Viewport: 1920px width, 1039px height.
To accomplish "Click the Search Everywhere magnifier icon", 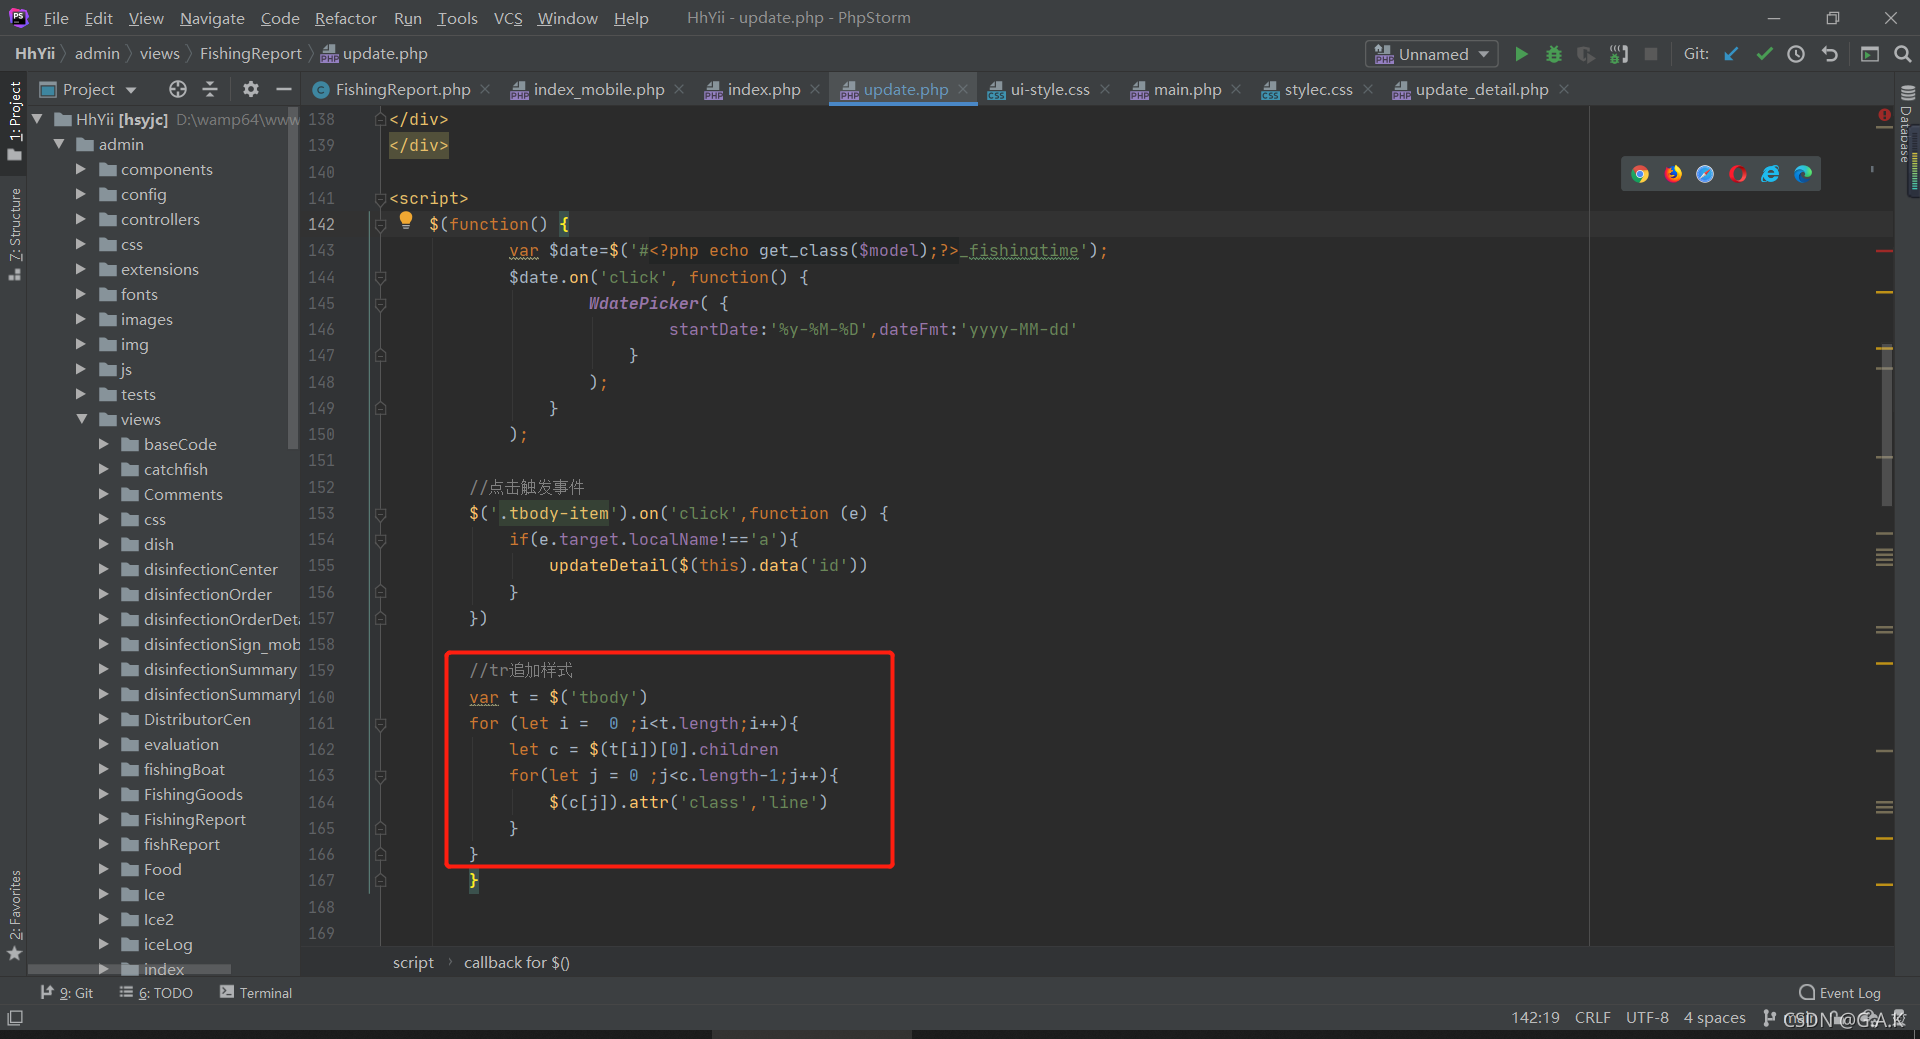I will pos(1902,54).
